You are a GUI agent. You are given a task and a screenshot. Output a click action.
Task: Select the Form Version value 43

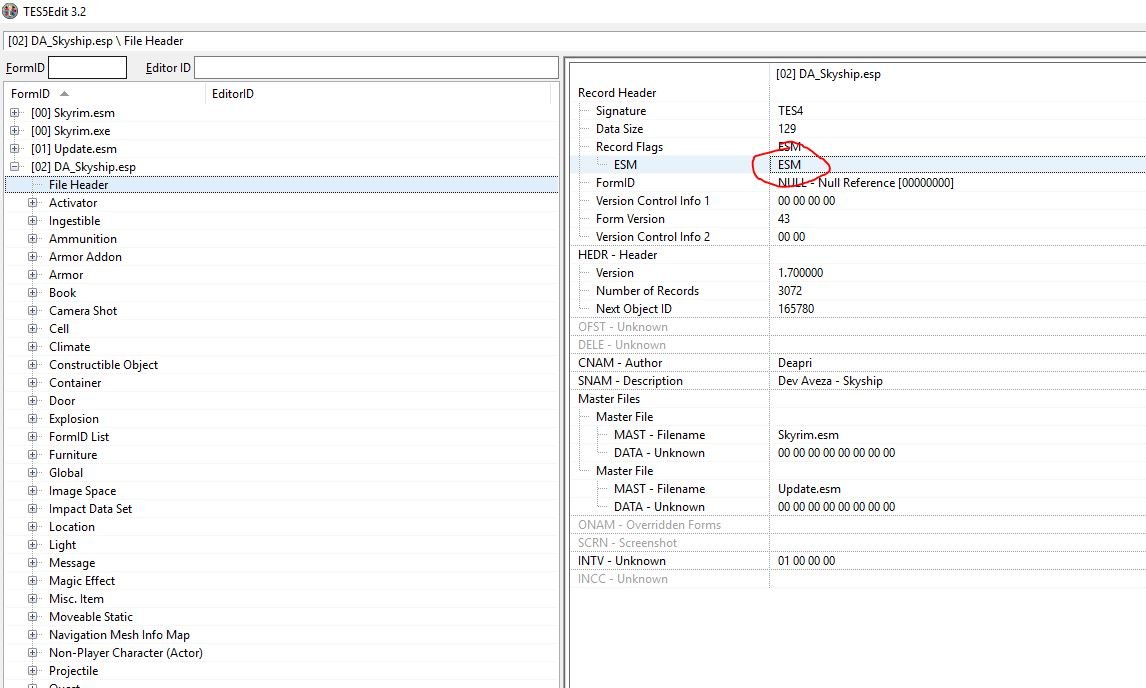click(x=783, y=219)
